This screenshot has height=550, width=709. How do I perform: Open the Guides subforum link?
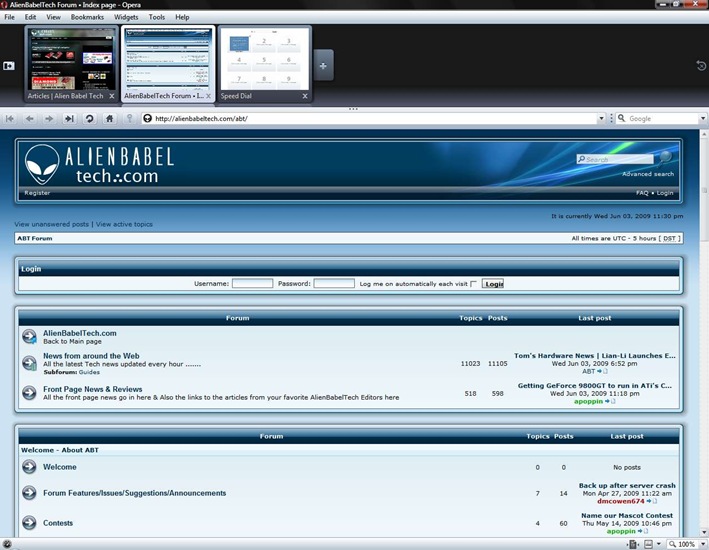pyautogui.click(x=89, y=372)
